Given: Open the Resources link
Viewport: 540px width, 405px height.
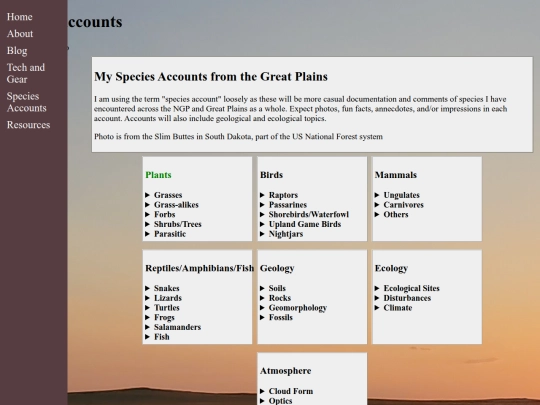Looking at the screenshot, I should pos(29,125).
